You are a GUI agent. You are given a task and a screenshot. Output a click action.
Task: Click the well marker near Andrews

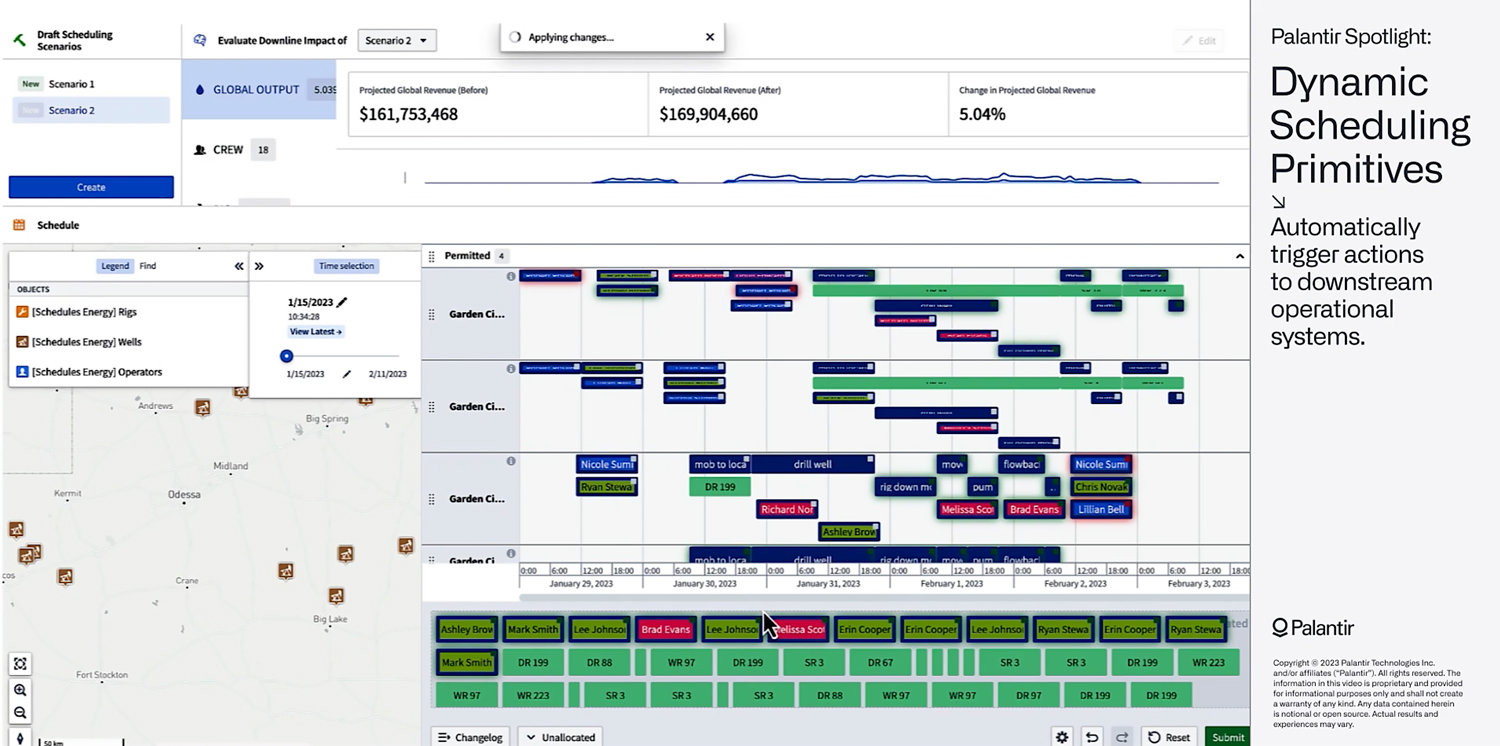tap(203, 407)
